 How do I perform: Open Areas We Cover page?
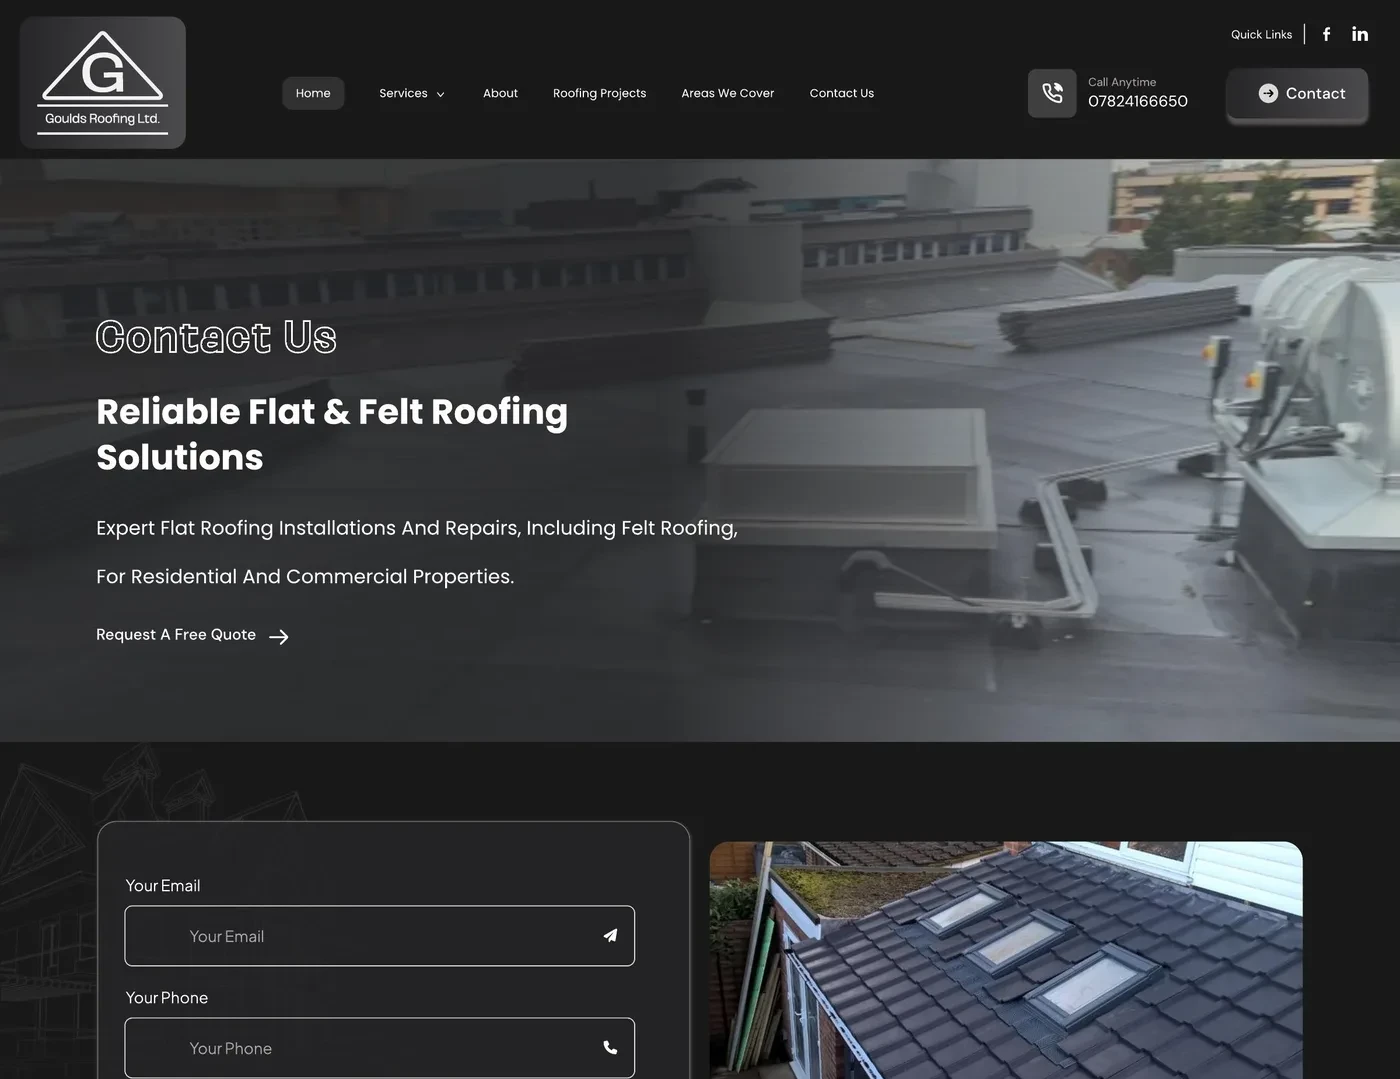coord(728,93)
